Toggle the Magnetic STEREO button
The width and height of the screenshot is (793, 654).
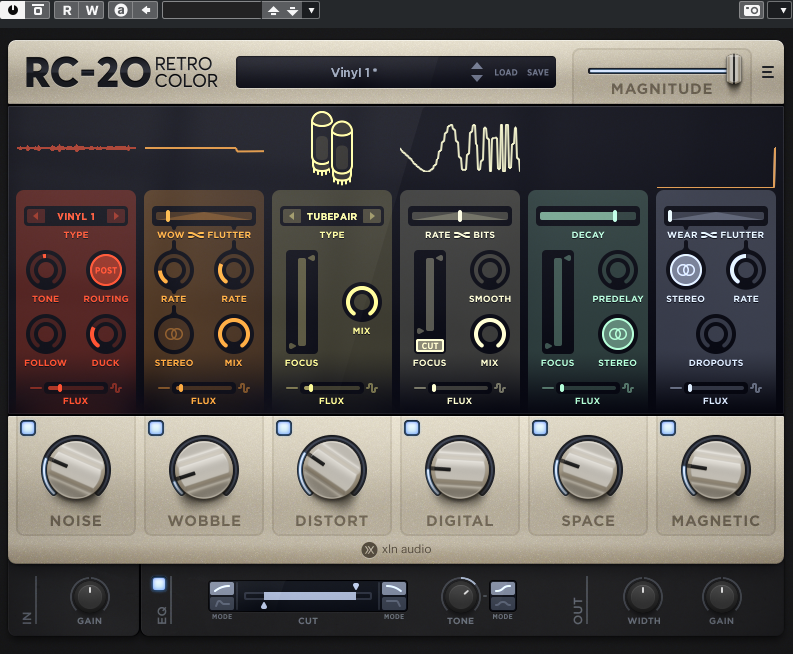click(685, 270)
